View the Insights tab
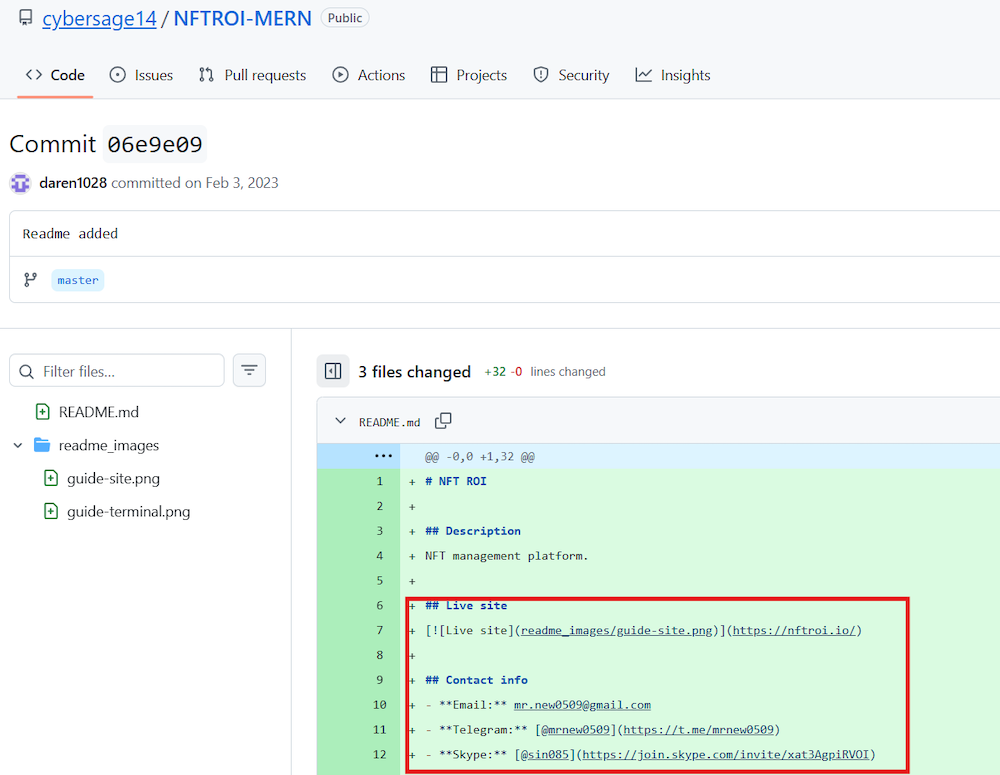 [x=673, y=75]
